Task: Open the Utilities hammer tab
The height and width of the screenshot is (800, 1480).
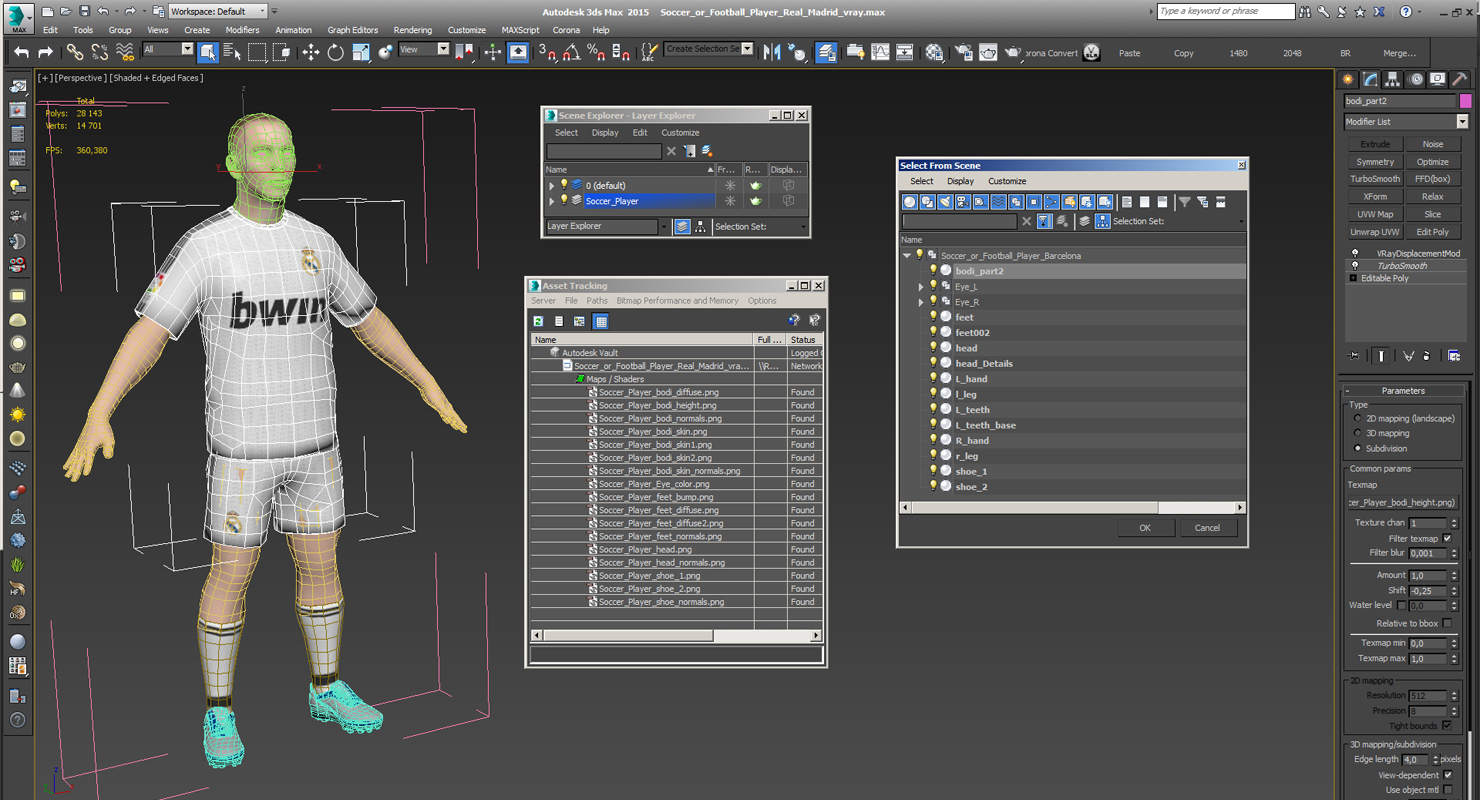Action: tap(1460, 79)
